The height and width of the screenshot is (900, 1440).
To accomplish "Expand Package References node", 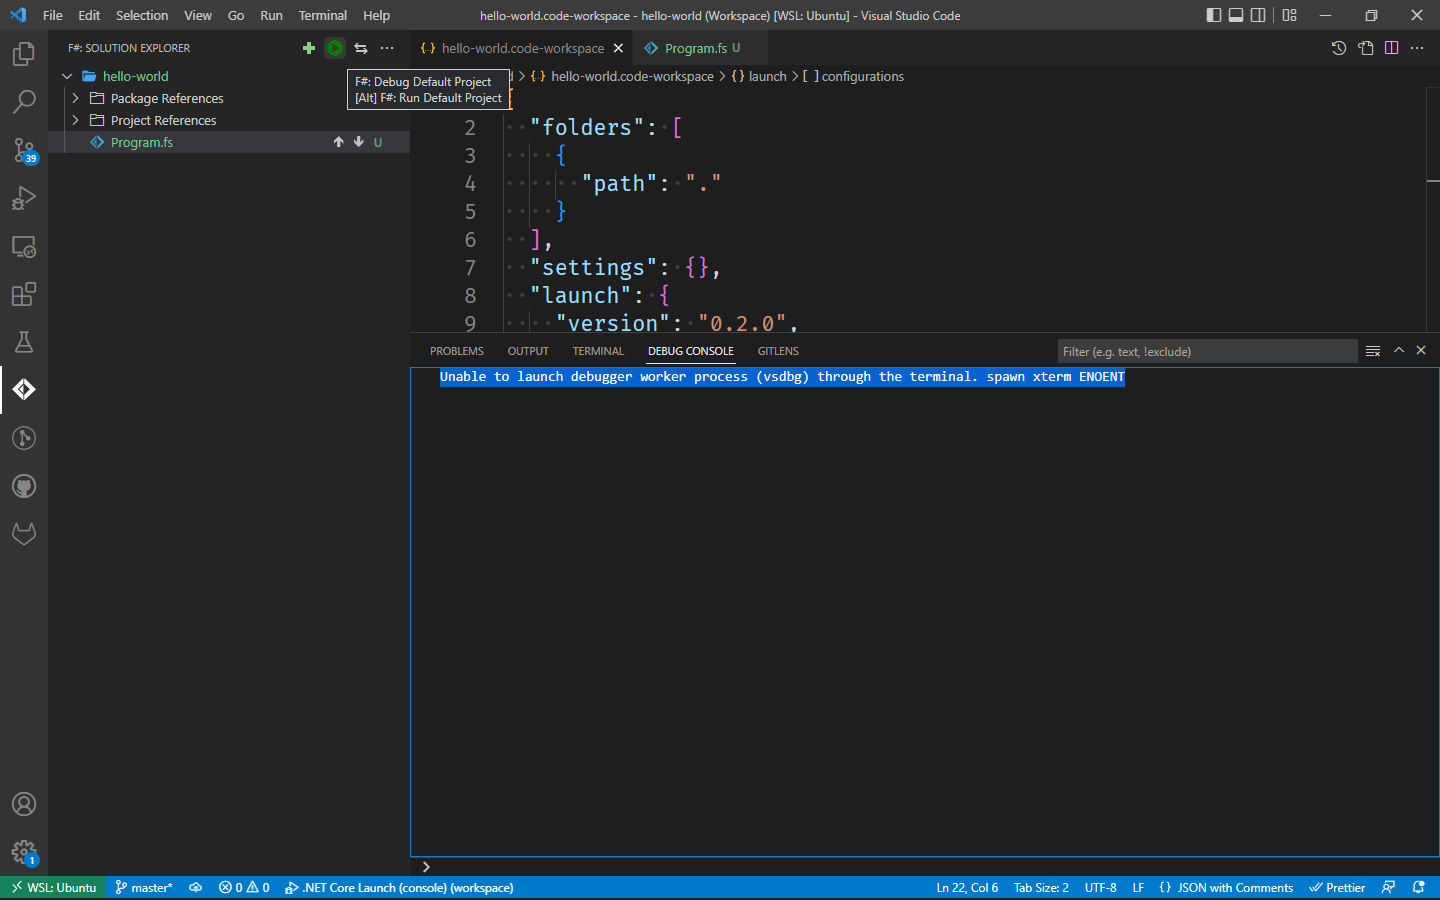I will coord(75,98).
